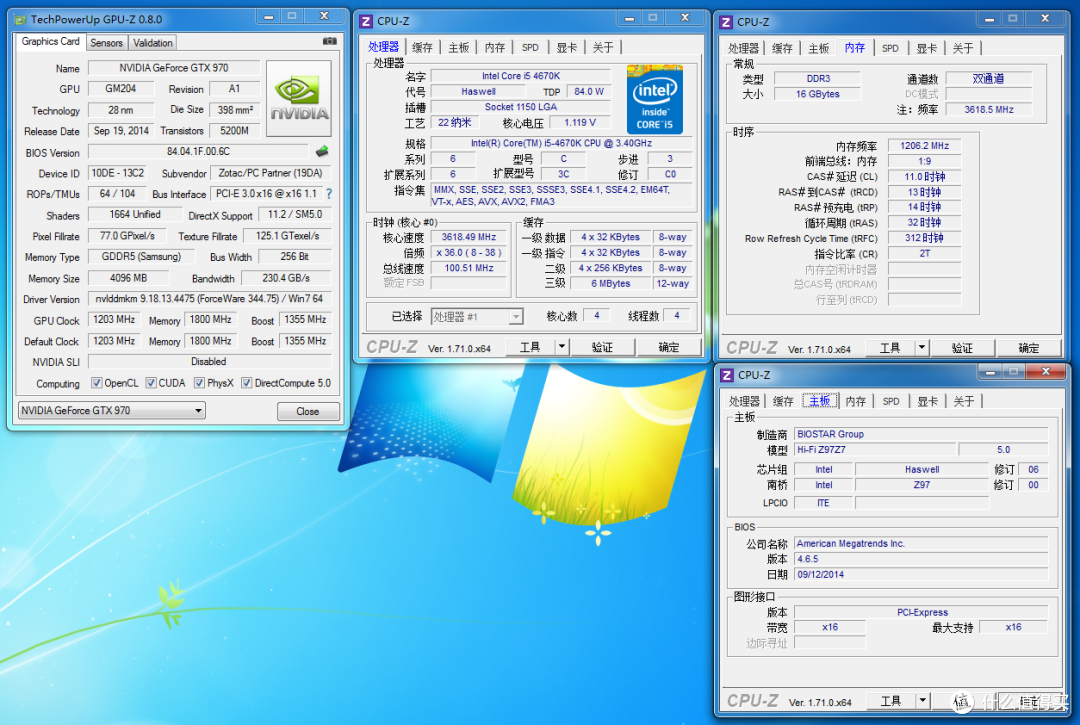Open SPD tab in processor CPU-Z window
Image resolution: width=1080 pixels, height=725 pixels.
(530, 48)
